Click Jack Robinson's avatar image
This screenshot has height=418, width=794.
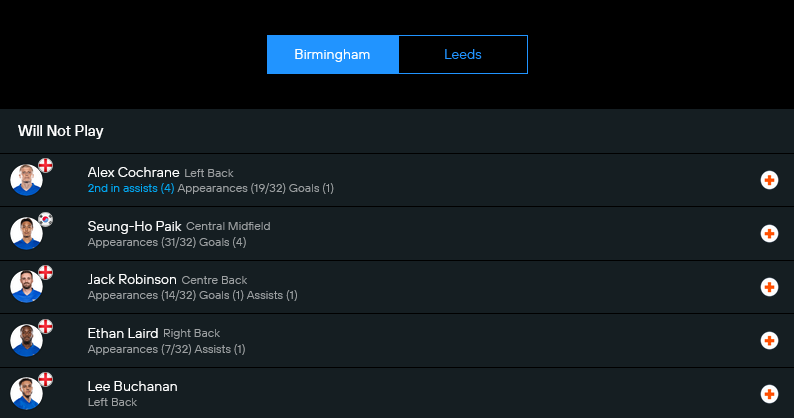(26, 288)
